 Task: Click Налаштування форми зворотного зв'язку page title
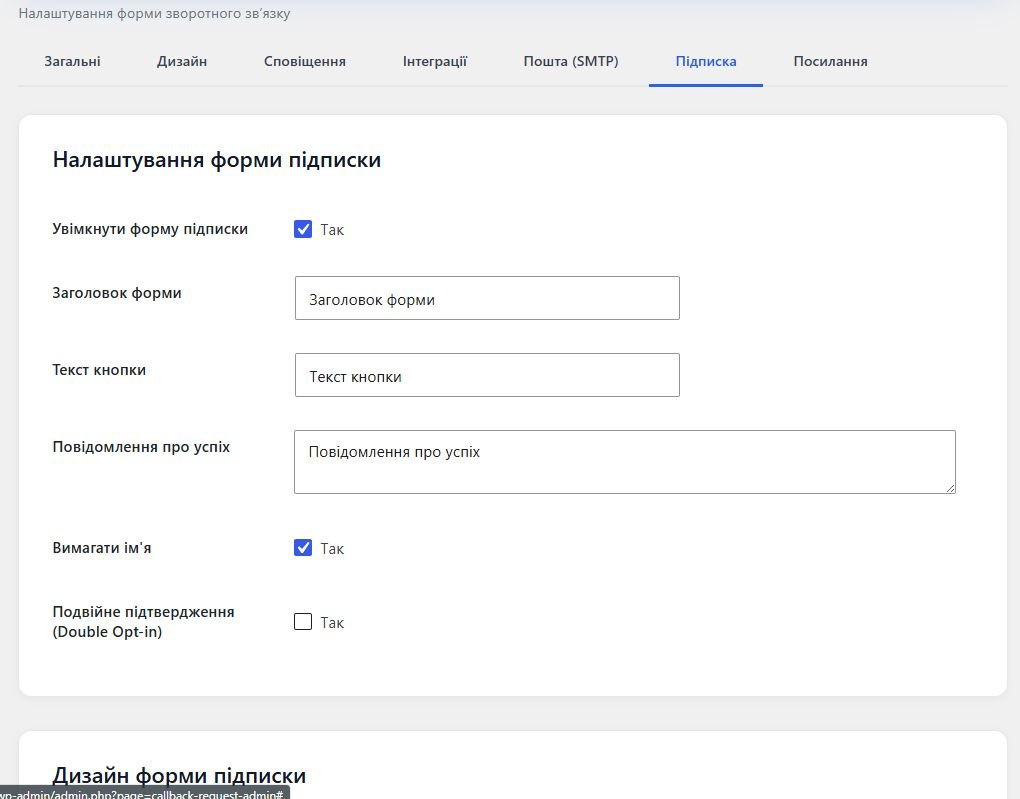pyautogui.click(x=154, y=13)
